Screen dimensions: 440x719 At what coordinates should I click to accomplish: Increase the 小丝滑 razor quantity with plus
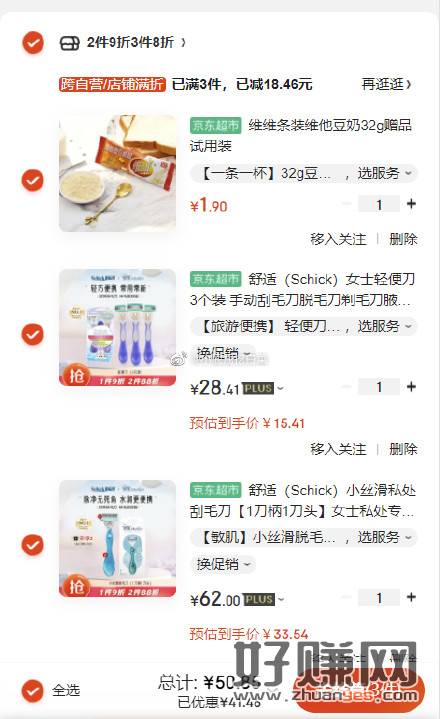pos(411,597)
